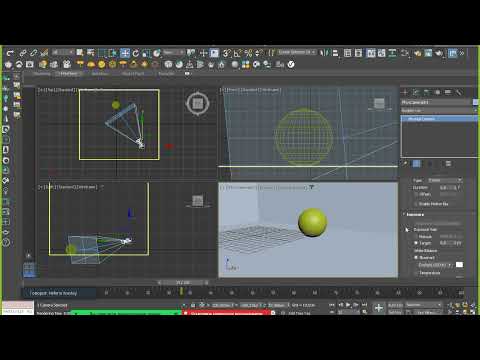
Task: Toggle the Auto Key button
Action: (x=395, y=305)
